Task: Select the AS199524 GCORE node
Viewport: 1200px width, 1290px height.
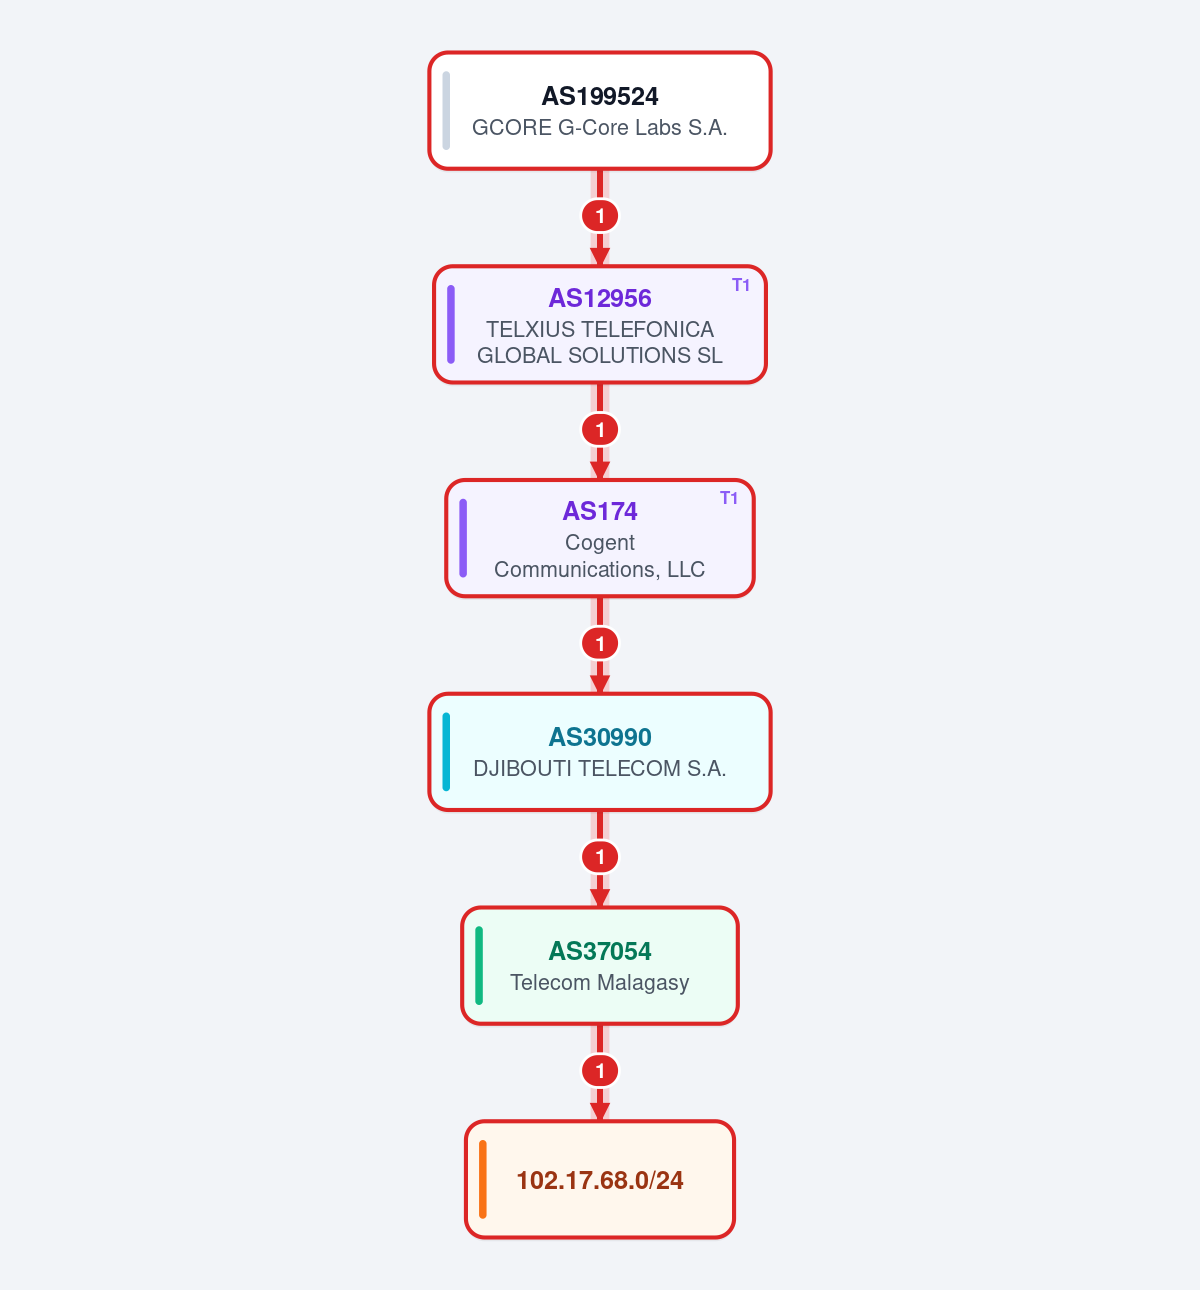Action: point(600,111)
